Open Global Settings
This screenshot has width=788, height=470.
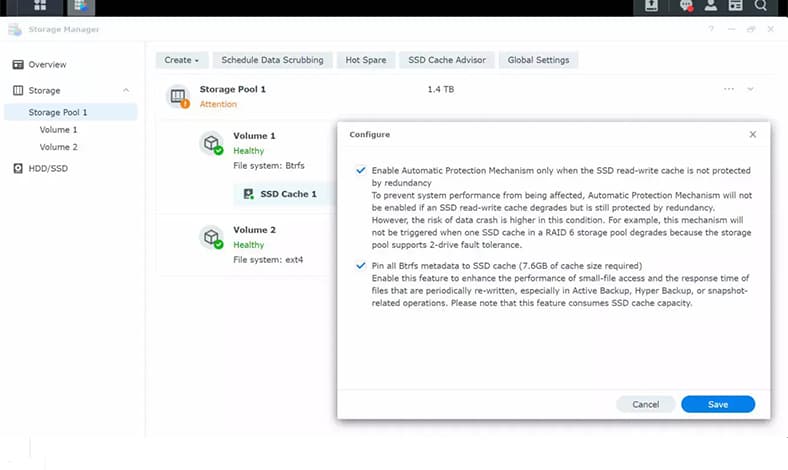538,60
